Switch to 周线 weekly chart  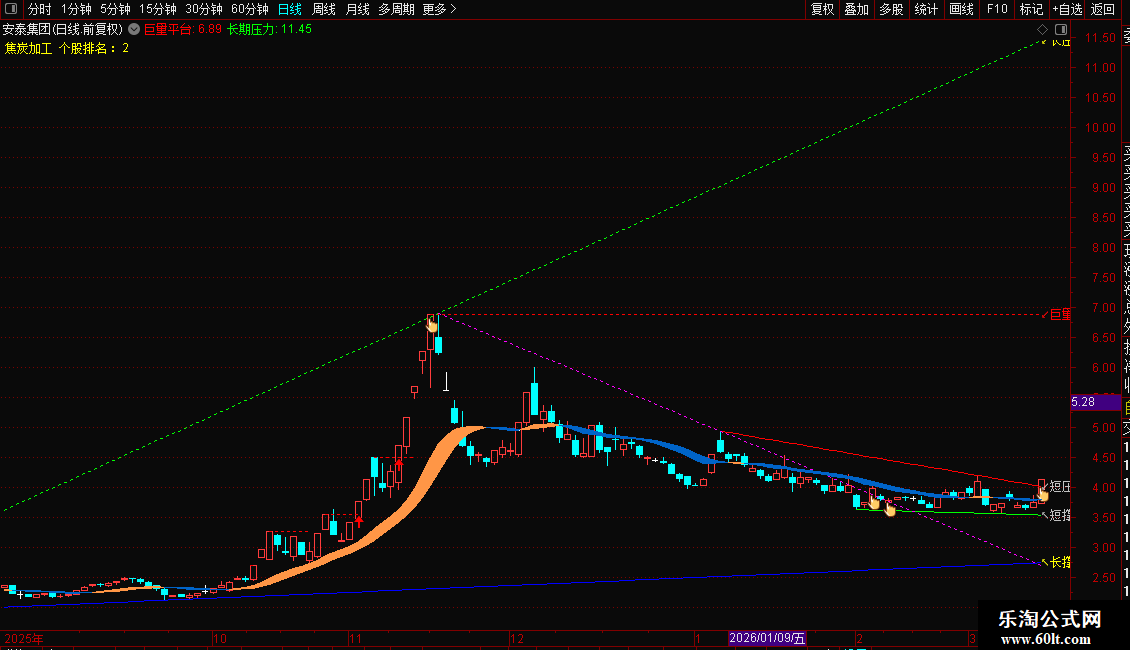point(324,9)
